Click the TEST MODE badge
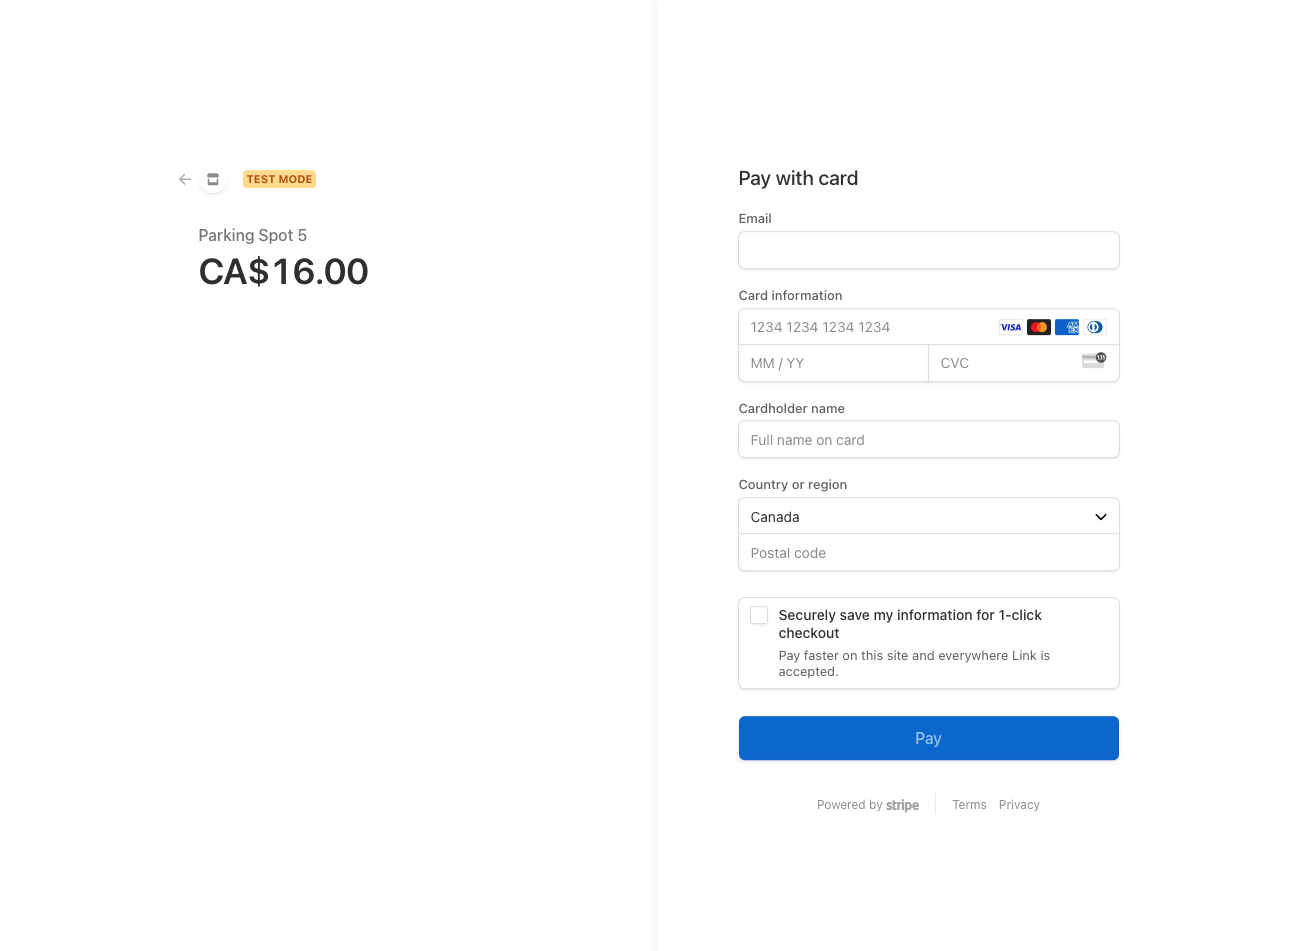Screen dimensions: 1294x951 (279, 180)
